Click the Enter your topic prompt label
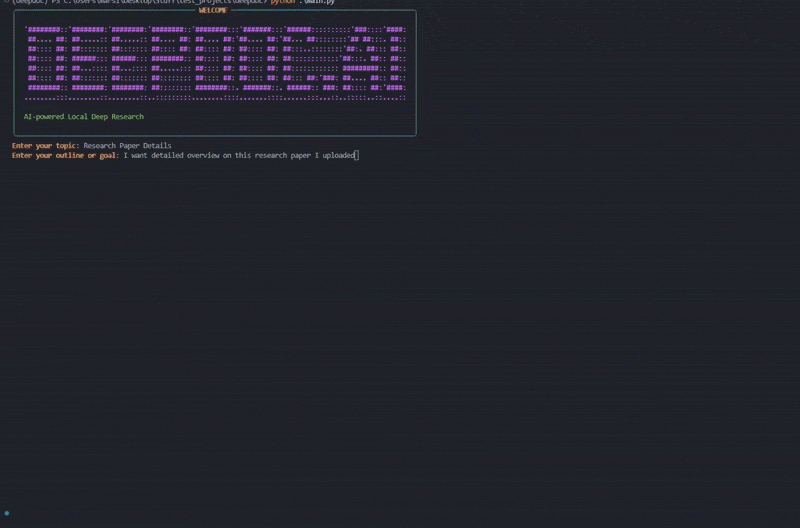Screen dimensions: 800x528 (44, 146)
